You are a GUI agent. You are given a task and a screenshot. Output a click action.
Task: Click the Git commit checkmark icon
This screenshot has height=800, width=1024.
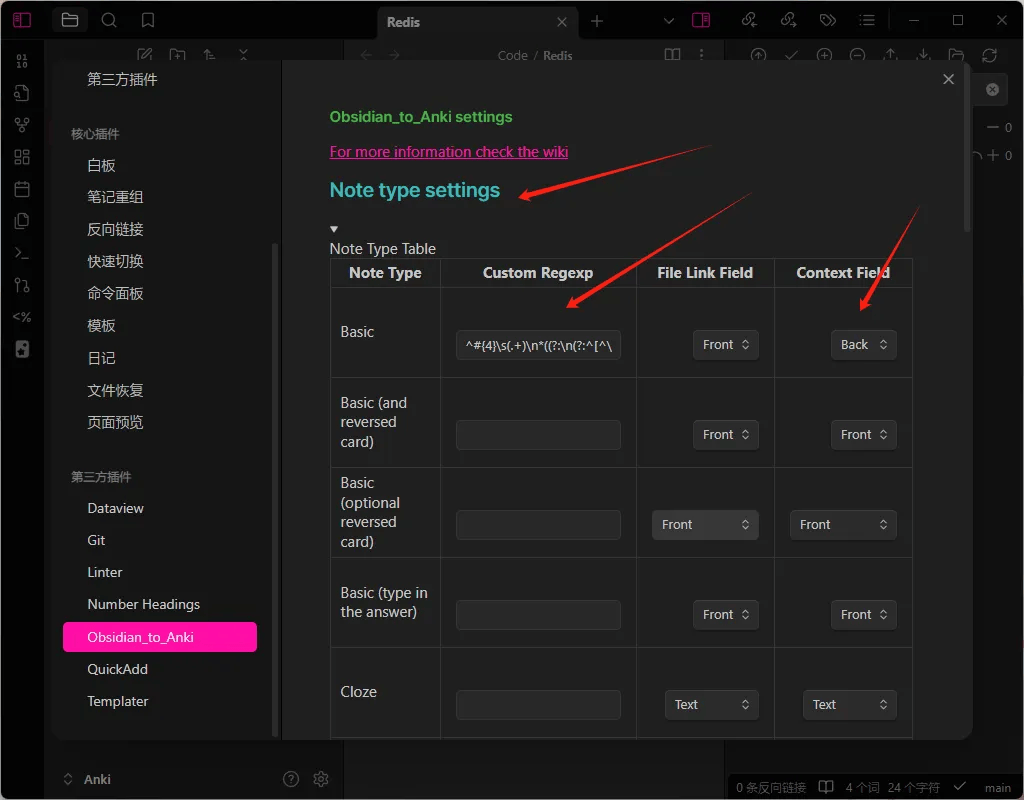point(792,56)
